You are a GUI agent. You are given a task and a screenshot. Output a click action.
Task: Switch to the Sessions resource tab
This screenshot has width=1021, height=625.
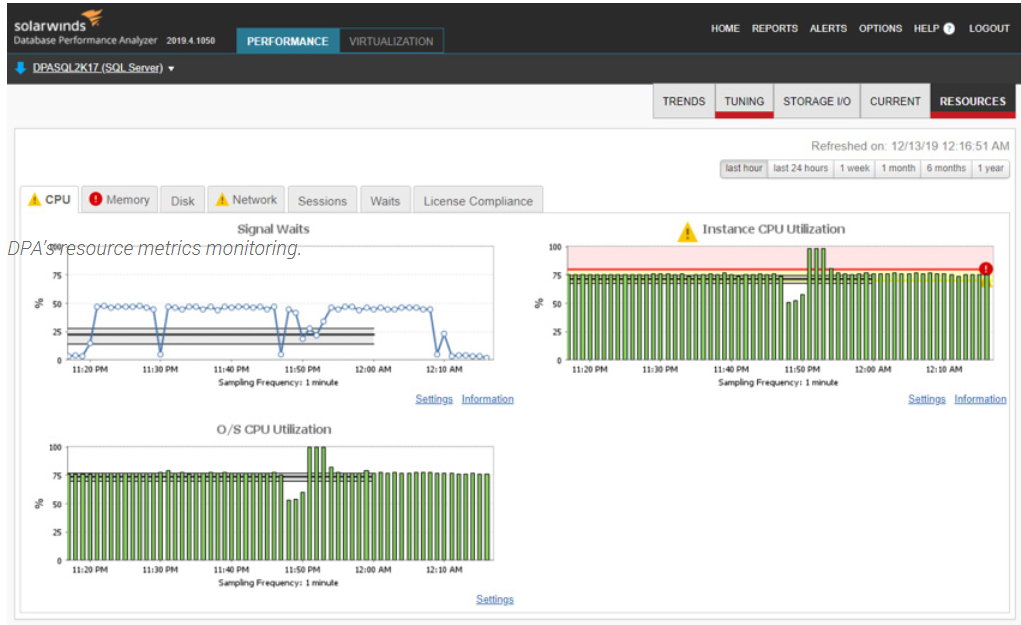coord(322,201)
